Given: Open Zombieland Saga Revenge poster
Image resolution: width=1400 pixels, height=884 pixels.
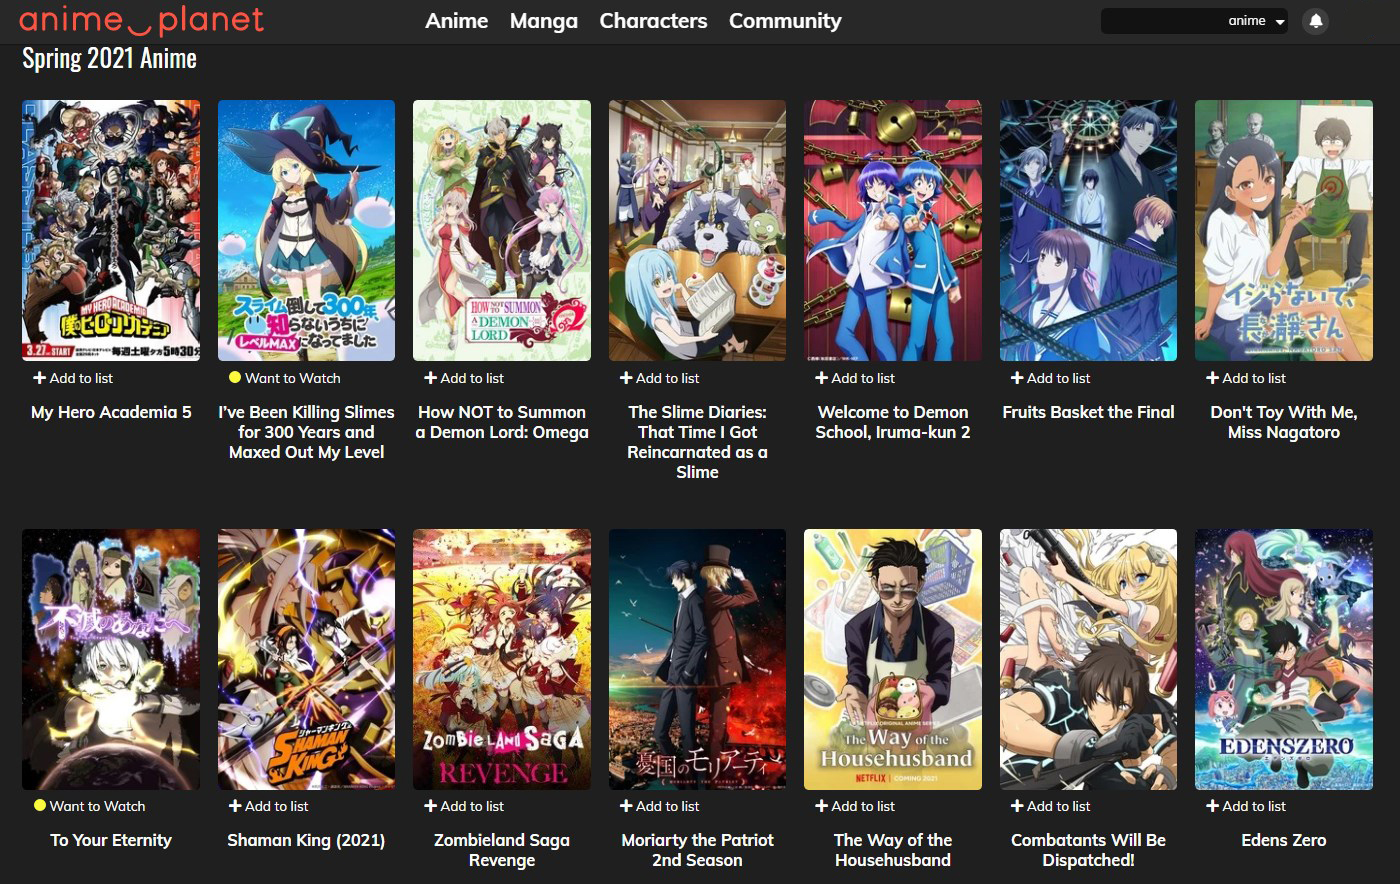Looking at the screenshot, I should click(x=502, y=659).
